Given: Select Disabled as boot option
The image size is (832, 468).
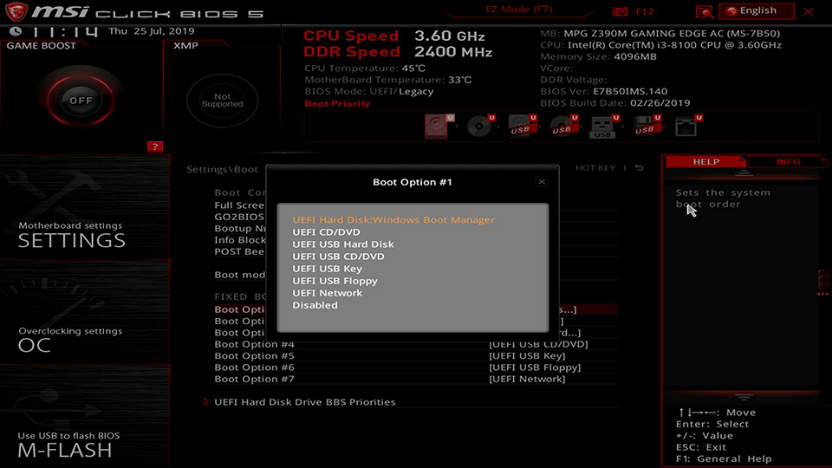Looking at the screenshot, I should [x=315, y=305].
